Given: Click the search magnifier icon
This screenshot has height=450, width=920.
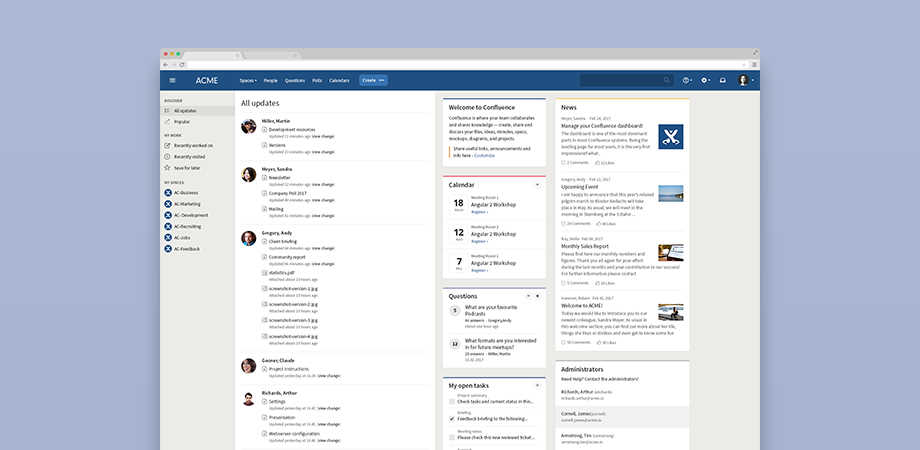Looking at the screenshot, I should [667, 80].
